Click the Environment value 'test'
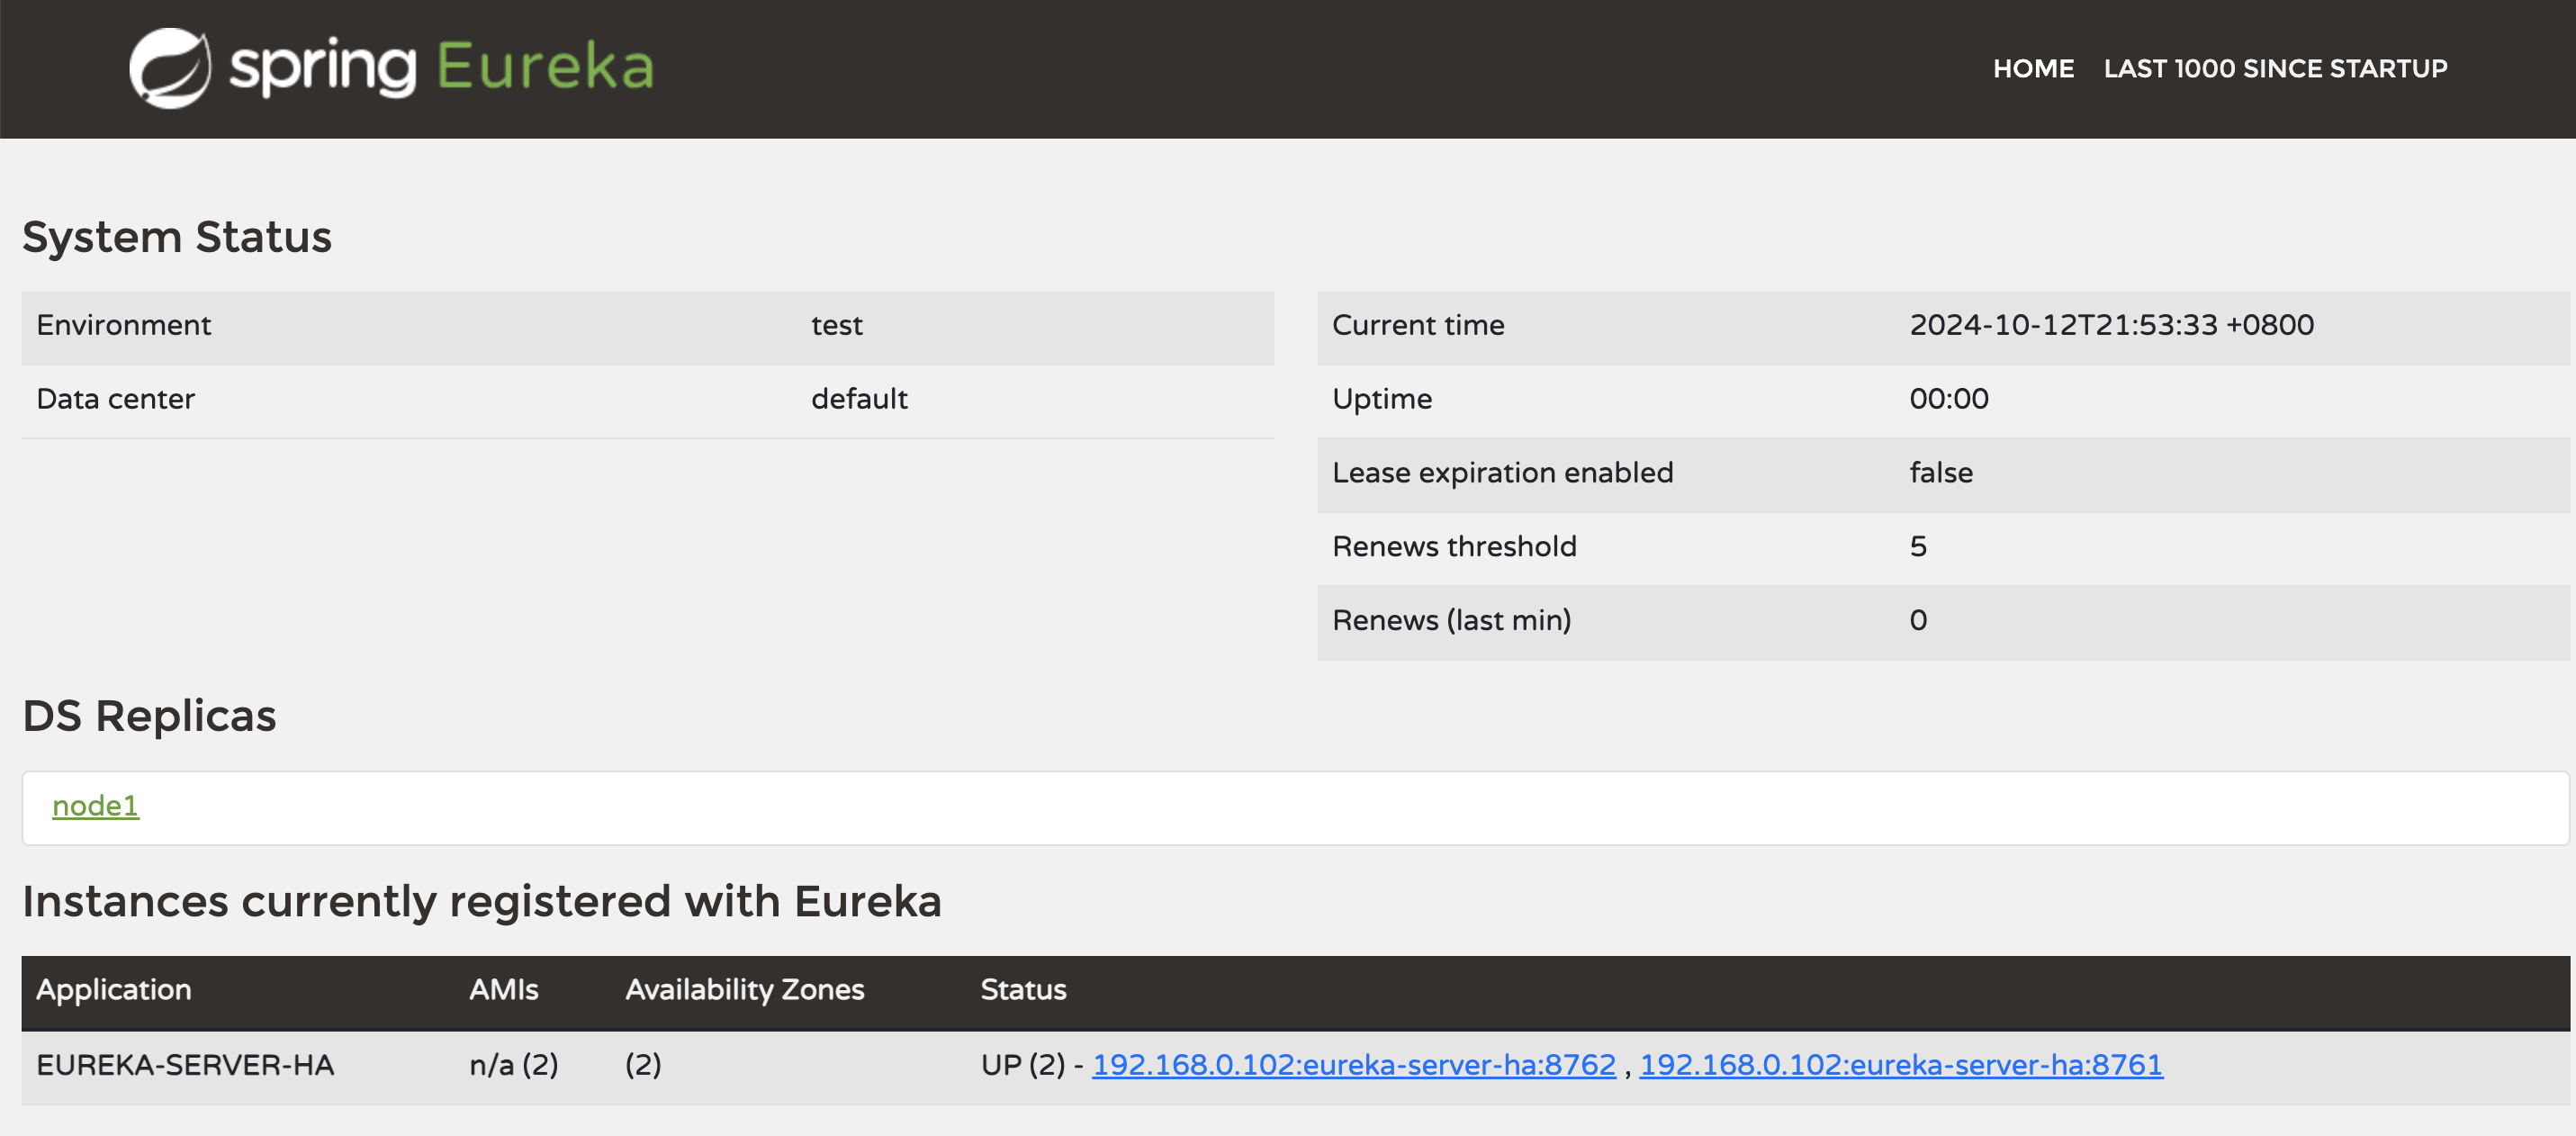The width and height of the screenshot is (2576, 1136). [836, 325]
